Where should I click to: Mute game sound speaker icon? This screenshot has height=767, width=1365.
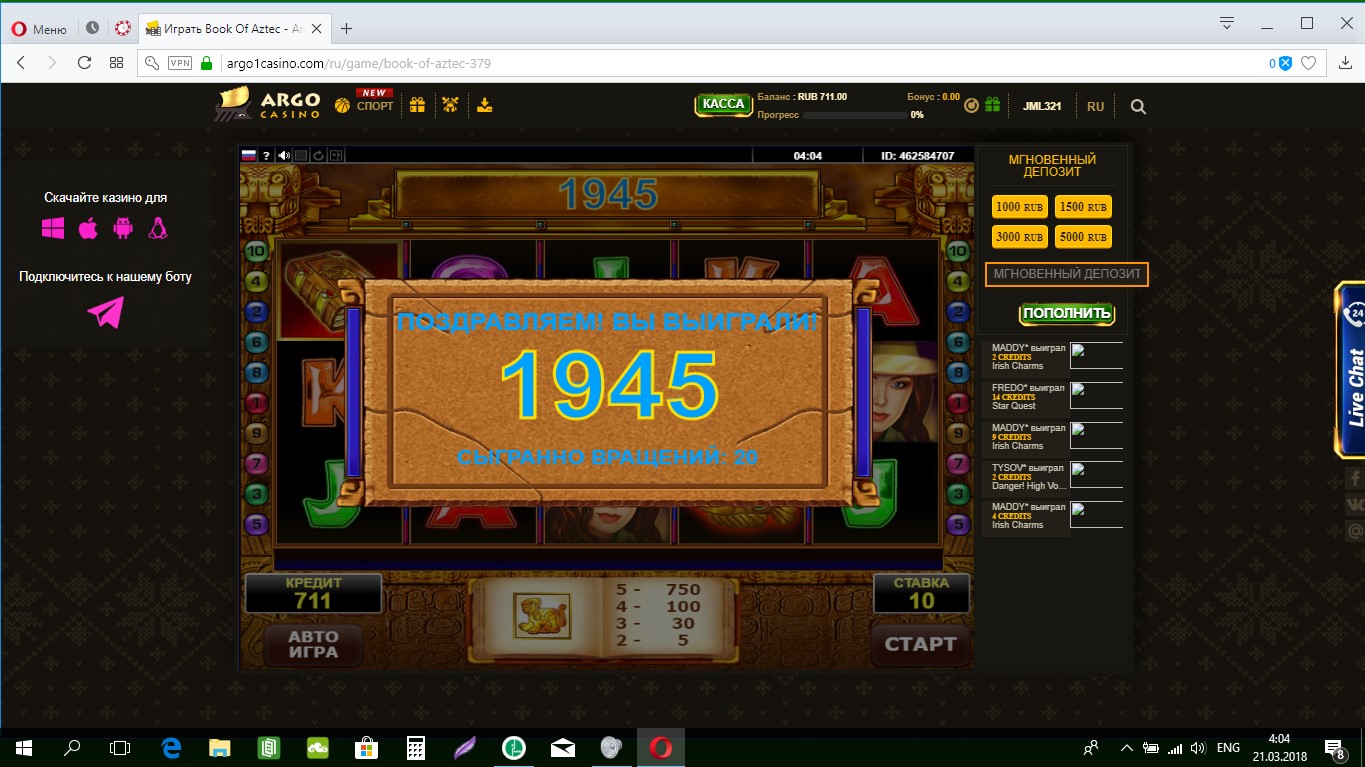284,155
